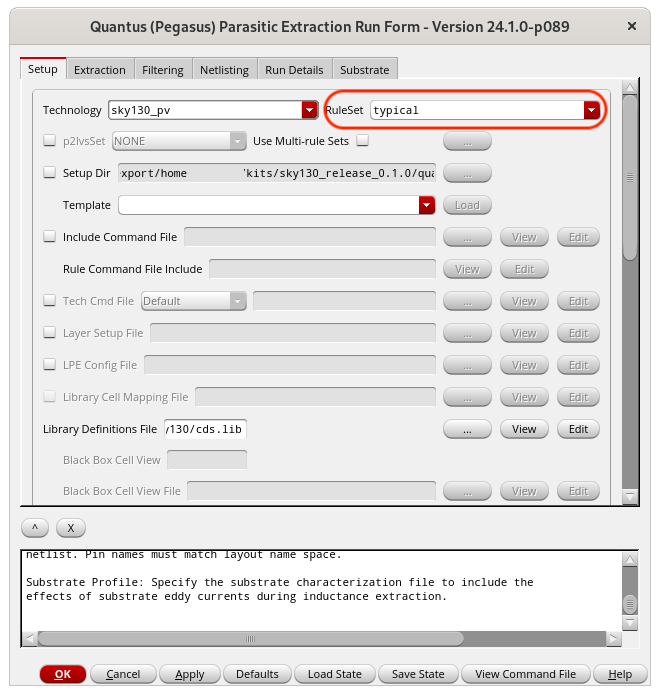The width and height of the screenshot is (660, 695).
Task: Toggle the Use Multi-rule Sets checkbox
Action: coord(363,141)
